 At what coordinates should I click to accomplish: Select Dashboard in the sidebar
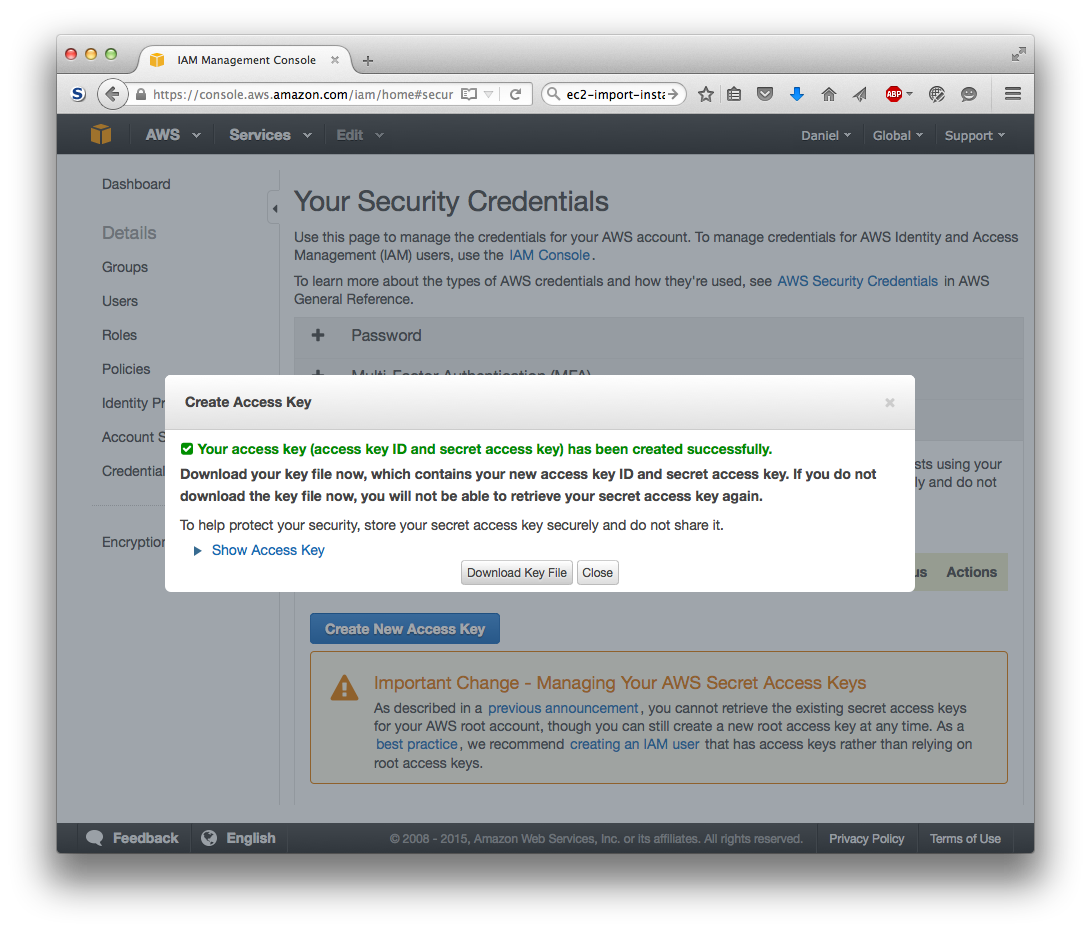pos(136,184)
